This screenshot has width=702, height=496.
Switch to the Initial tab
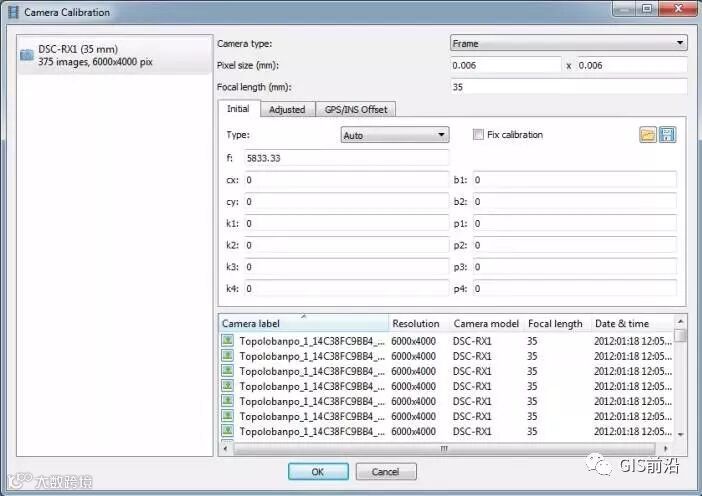pyautogui.click(x=238, y=109)
